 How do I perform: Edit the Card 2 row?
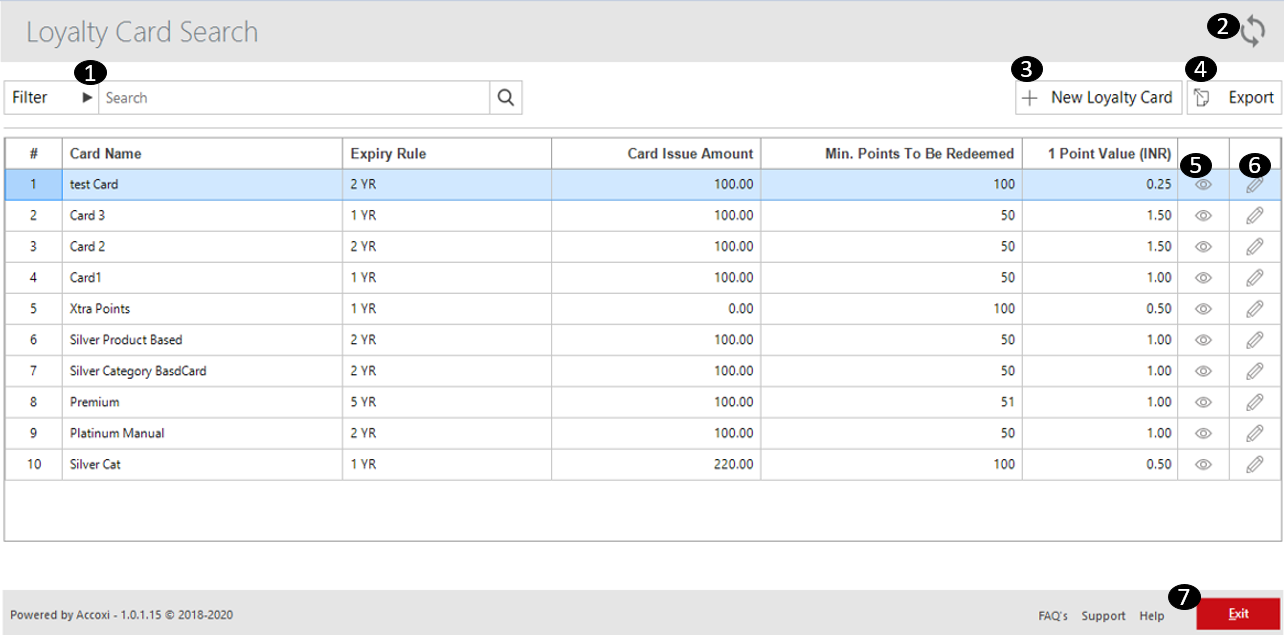(1255, 247)
